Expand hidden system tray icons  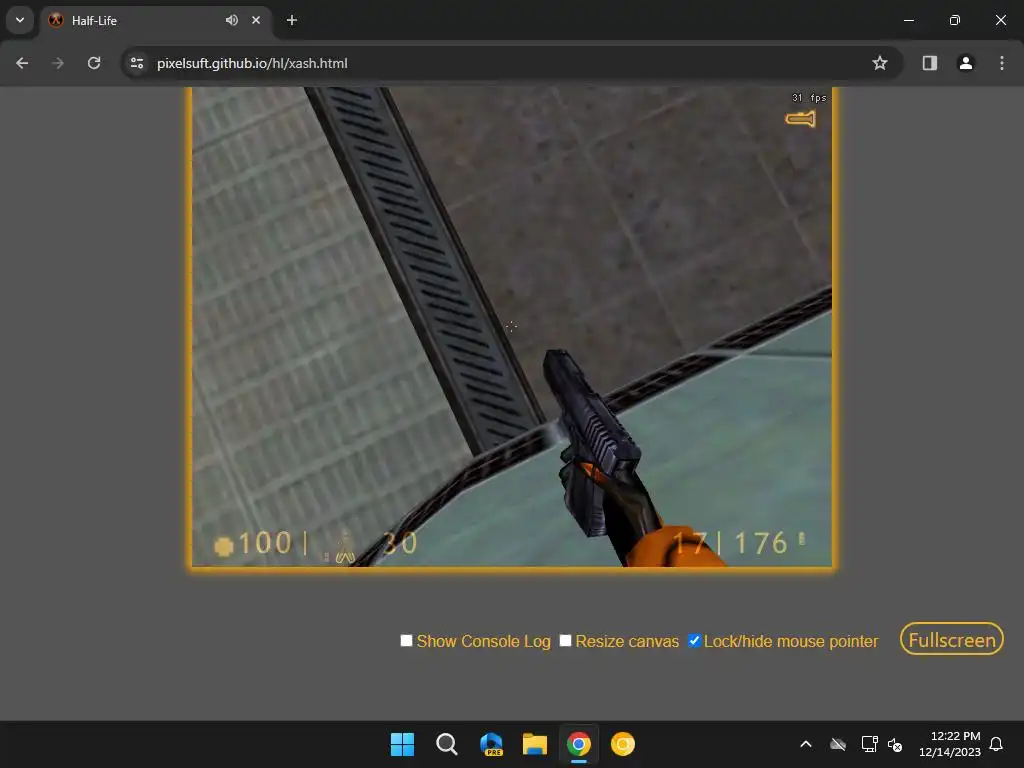pyautogui.click(x=806, y=744)
